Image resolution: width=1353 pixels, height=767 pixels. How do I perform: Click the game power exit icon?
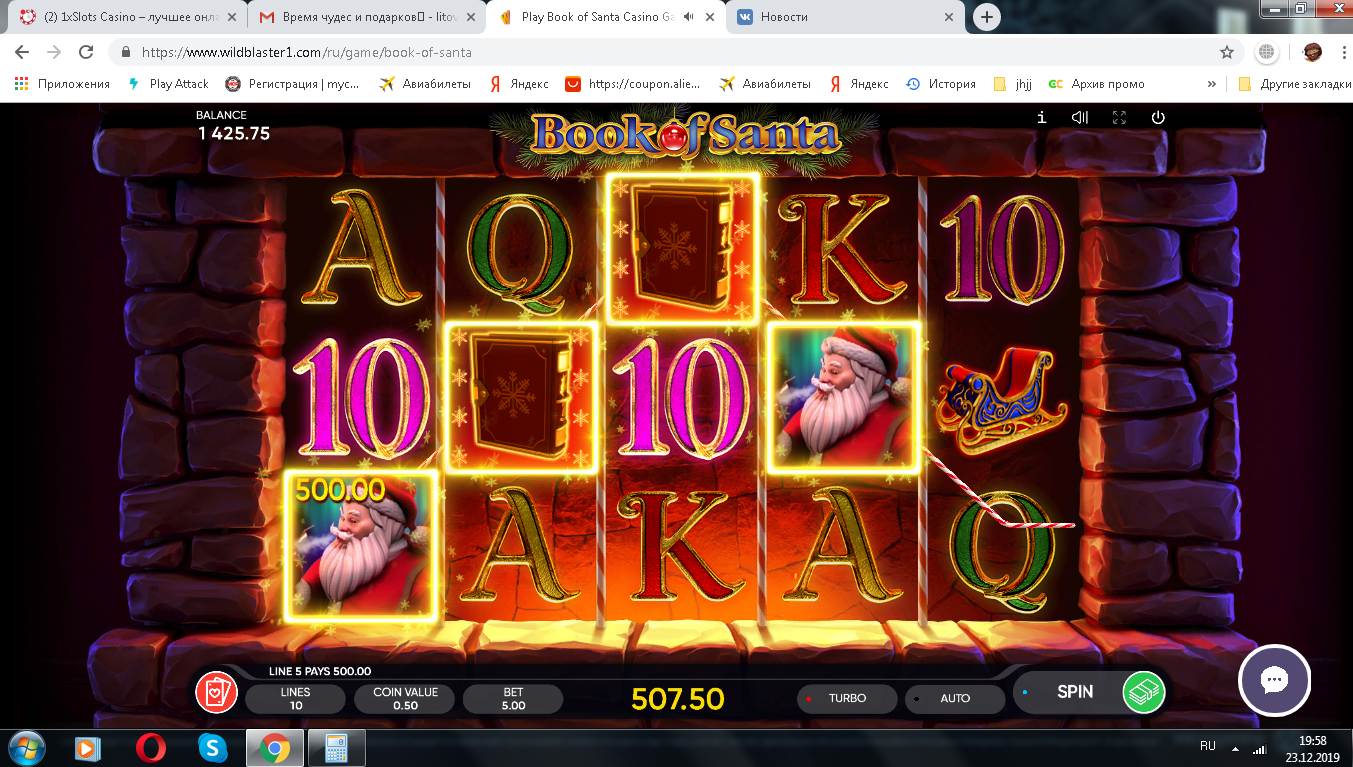click(1158, 117)
